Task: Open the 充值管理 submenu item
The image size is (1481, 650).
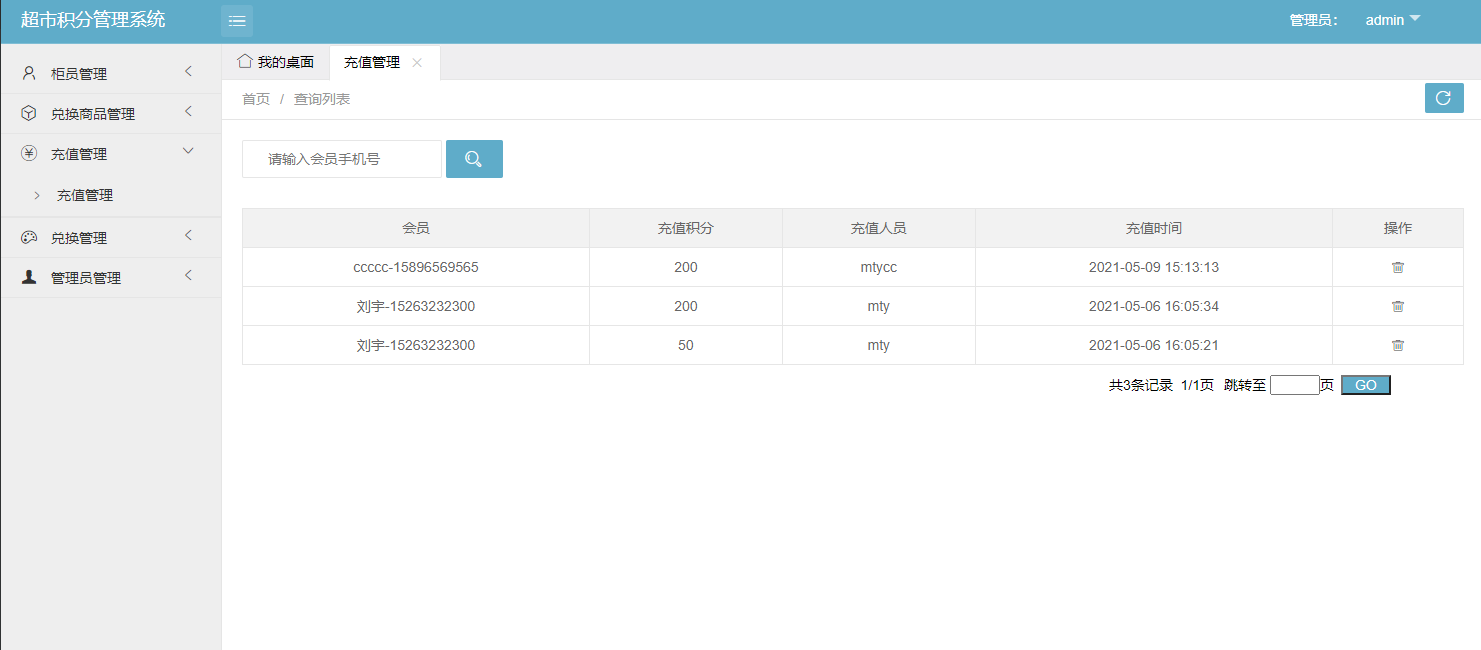Action: point(85,196)
